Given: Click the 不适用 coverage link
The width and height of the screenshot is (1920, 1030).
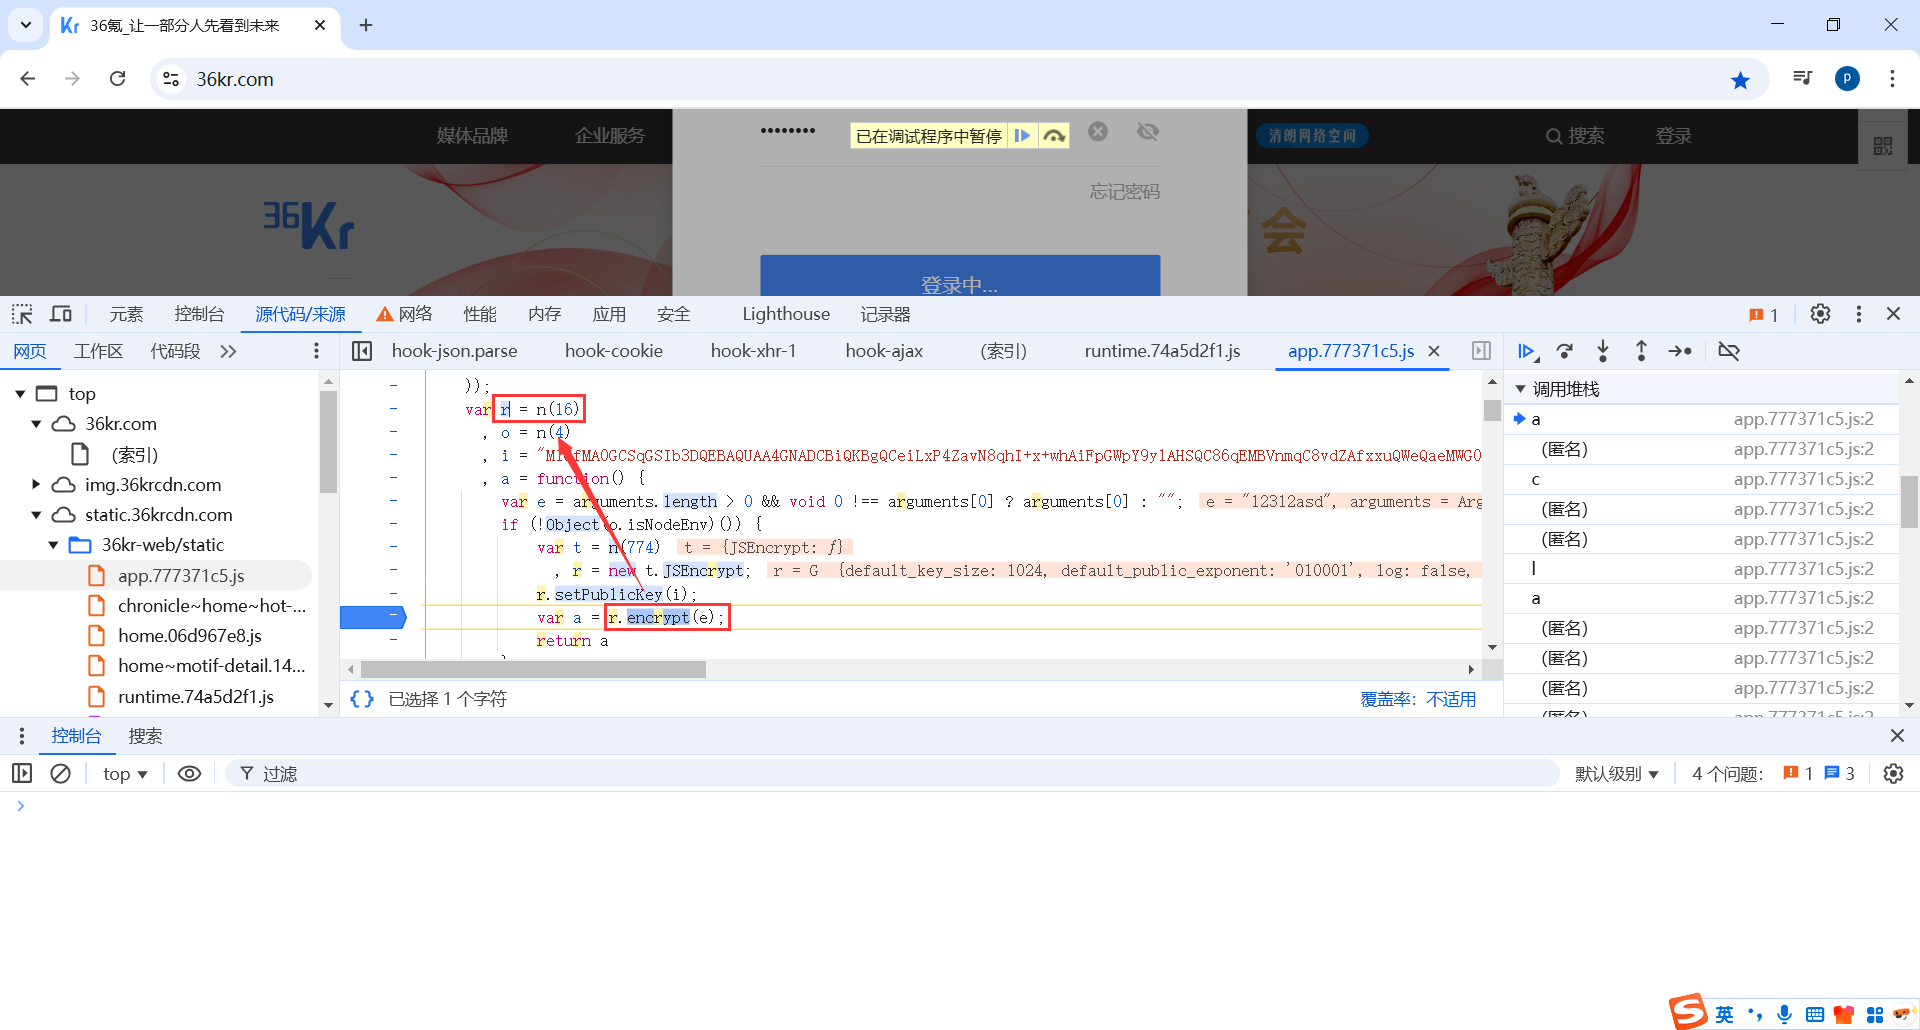Looking at the screenshot, I should coord(1452,699).
